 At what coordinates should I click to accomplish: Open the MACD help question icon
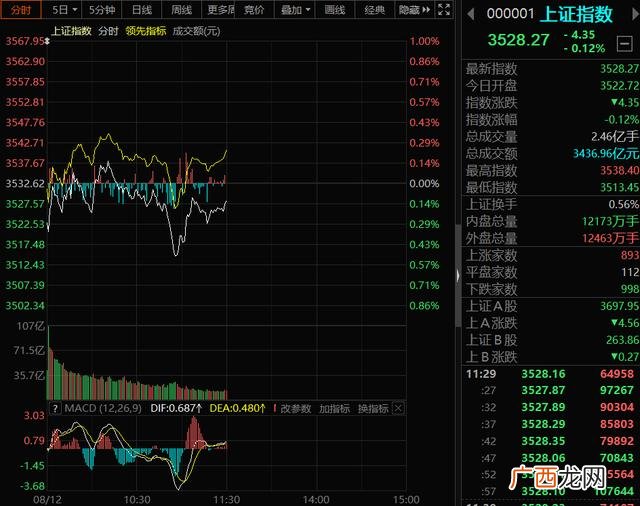[55, 408]
